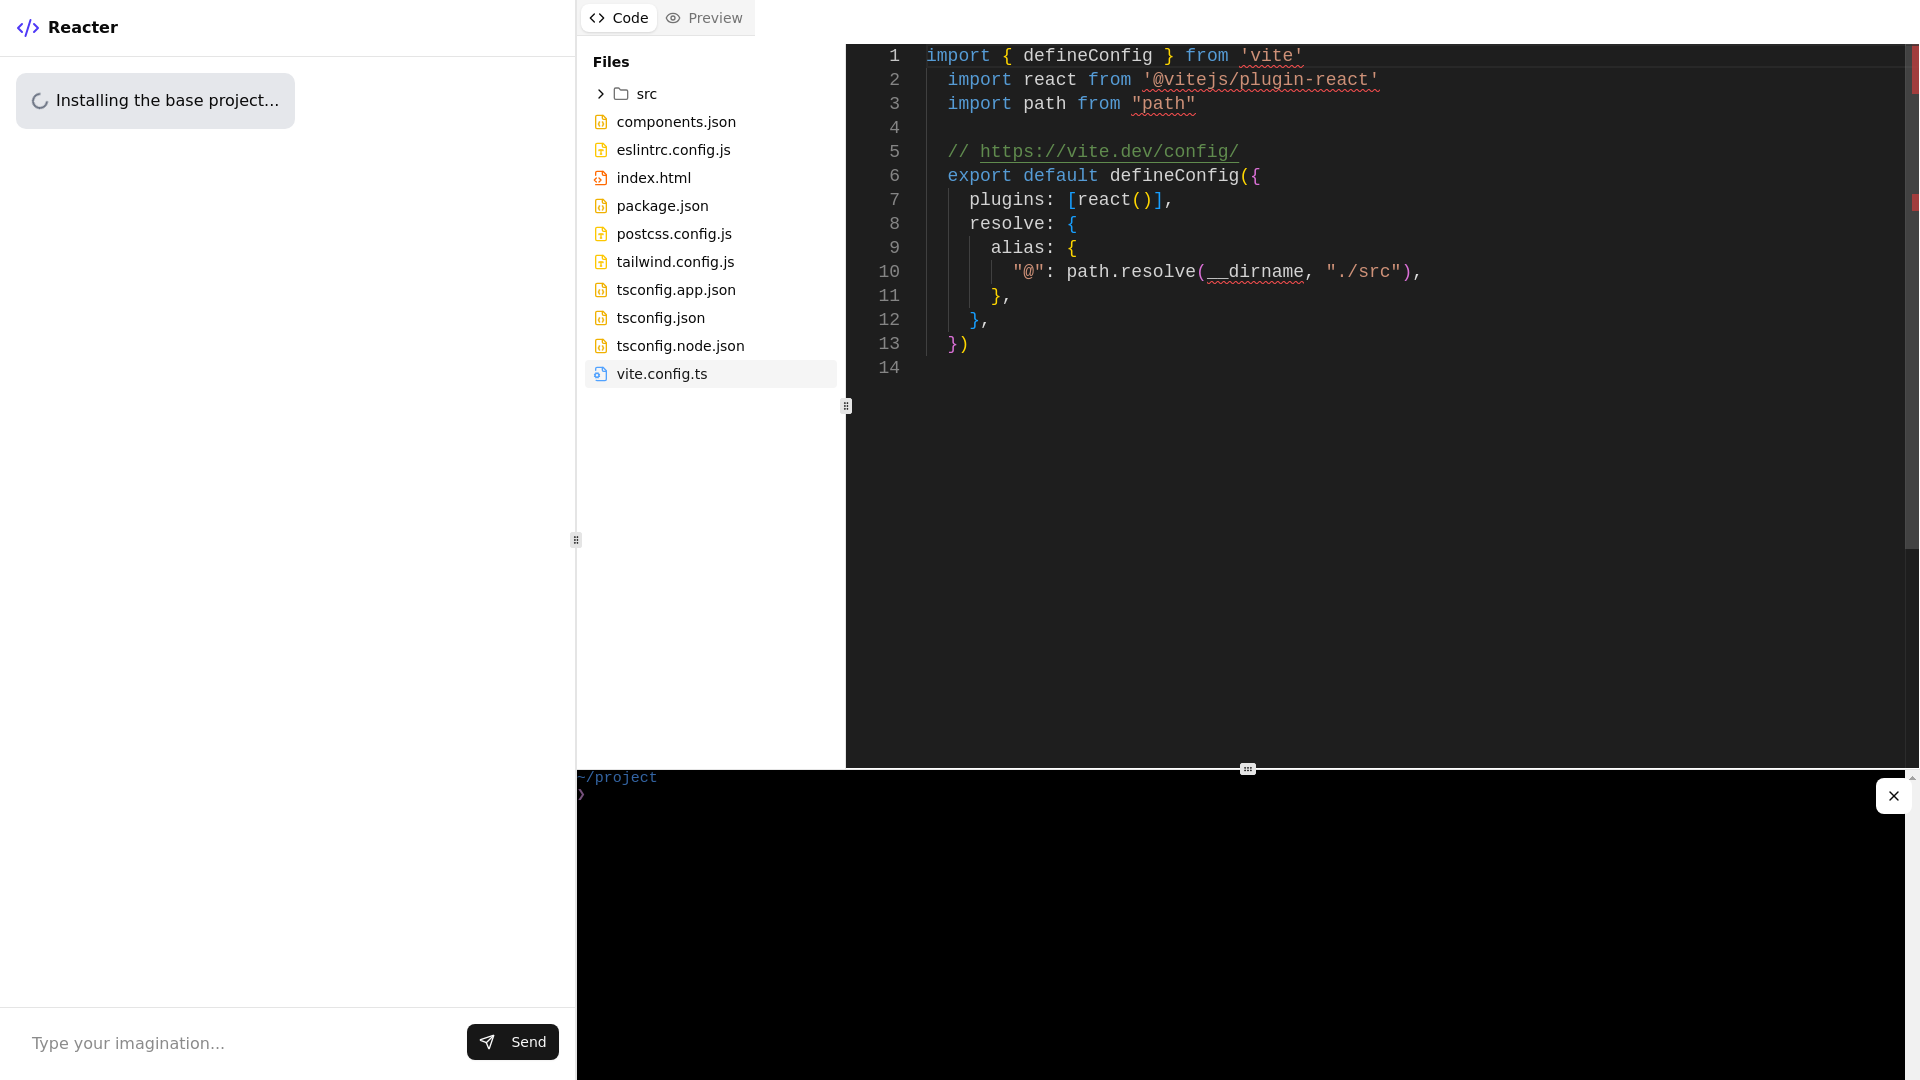Click the Reacter title text
Screen dimensions: 1920x1080
(x=83, y=28)
